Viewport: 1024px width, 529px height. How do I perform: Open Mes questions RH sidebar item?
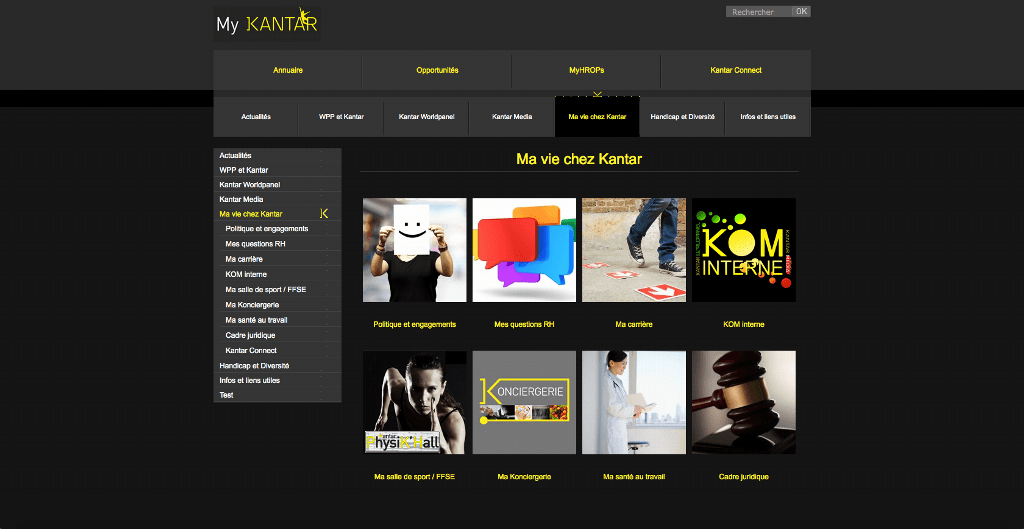pos(278,244)
